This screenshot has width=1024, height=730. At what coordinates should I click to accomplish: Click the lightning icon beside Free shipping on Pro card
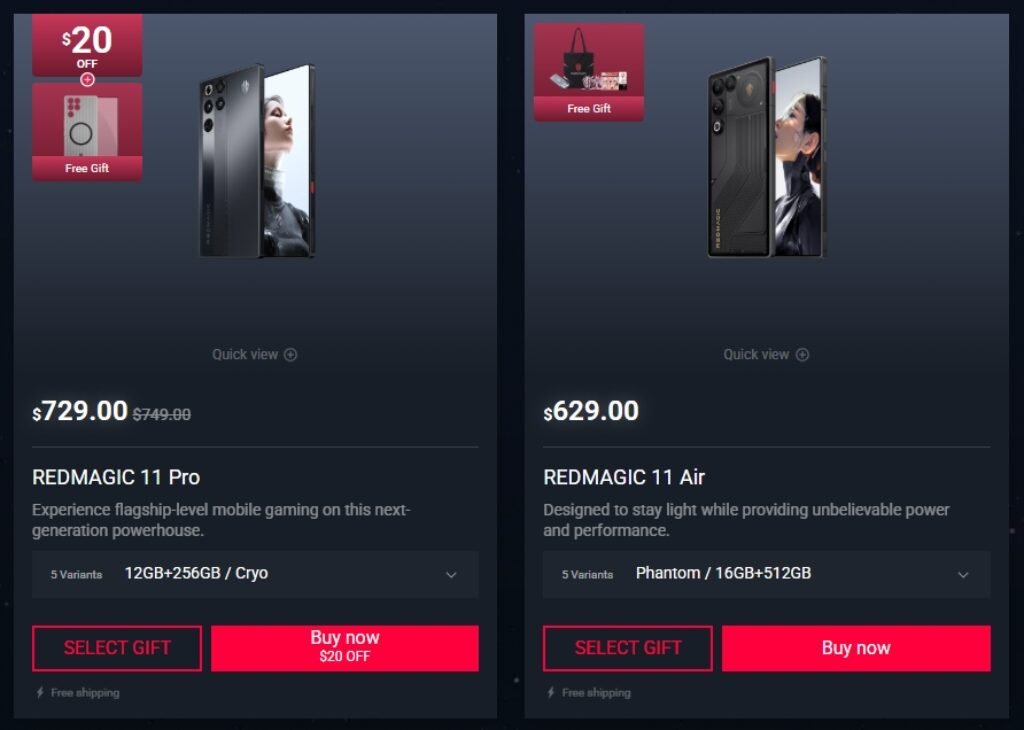40,692
